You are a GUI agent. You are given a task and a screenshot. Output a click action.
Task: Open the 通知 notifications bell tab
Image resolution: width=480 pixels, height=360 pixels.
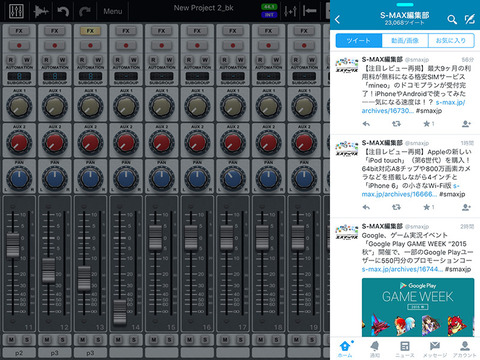click(x=375, y=349)
